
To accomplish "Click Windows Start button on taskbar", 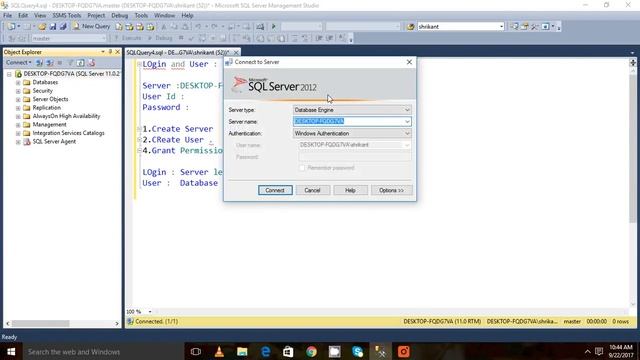I will pyautogui.click(x=11, y=351).
